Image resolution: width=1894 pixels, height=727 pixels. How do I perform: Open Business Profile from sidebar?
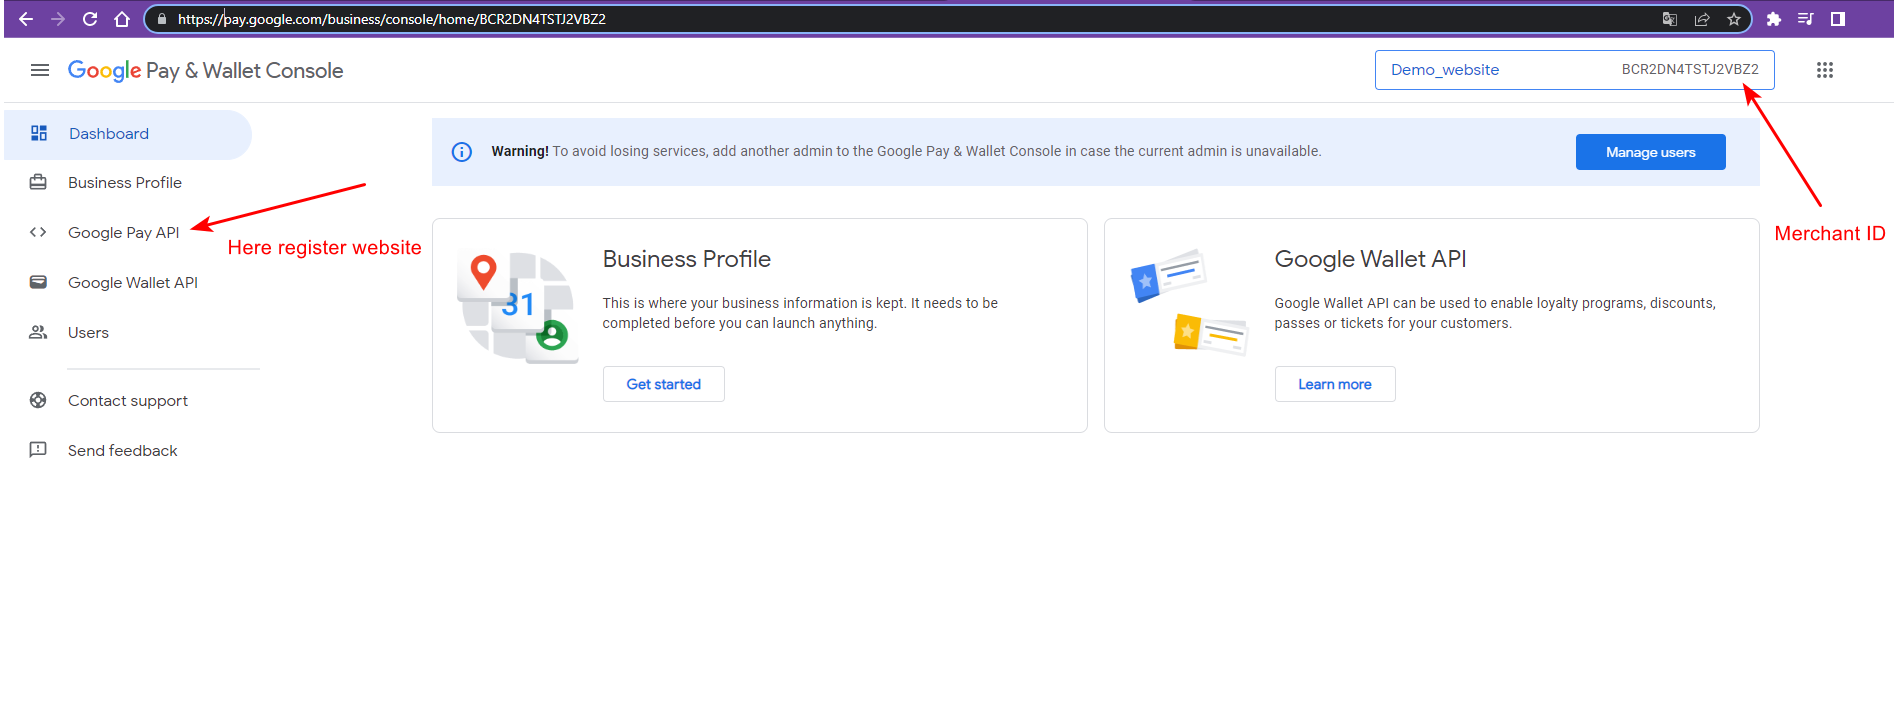[124, 183]
